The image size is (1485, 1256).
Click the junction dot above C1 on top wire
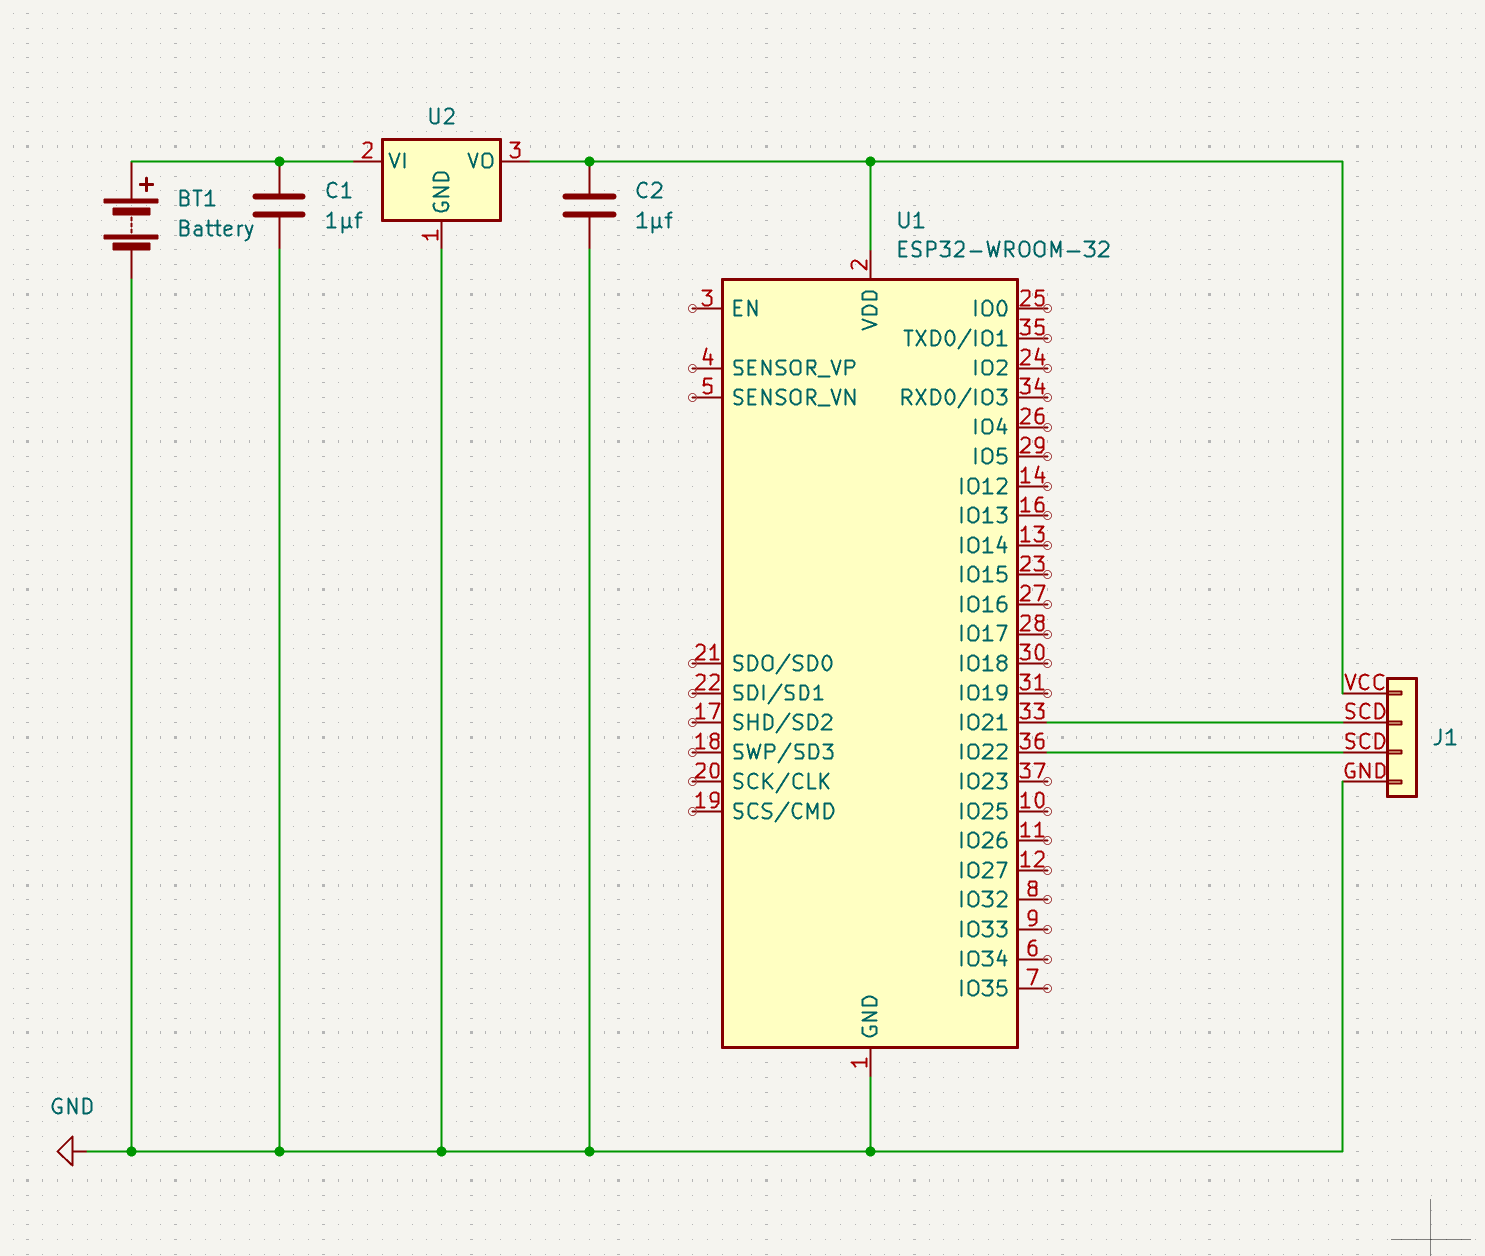coord(279,161)
